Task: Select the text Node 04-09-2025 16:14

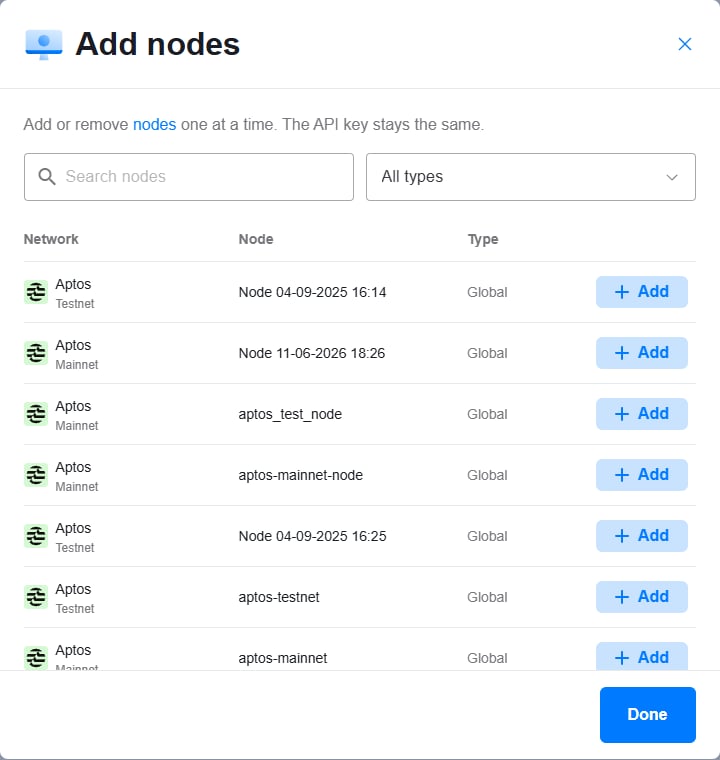Action: point(312,292)
